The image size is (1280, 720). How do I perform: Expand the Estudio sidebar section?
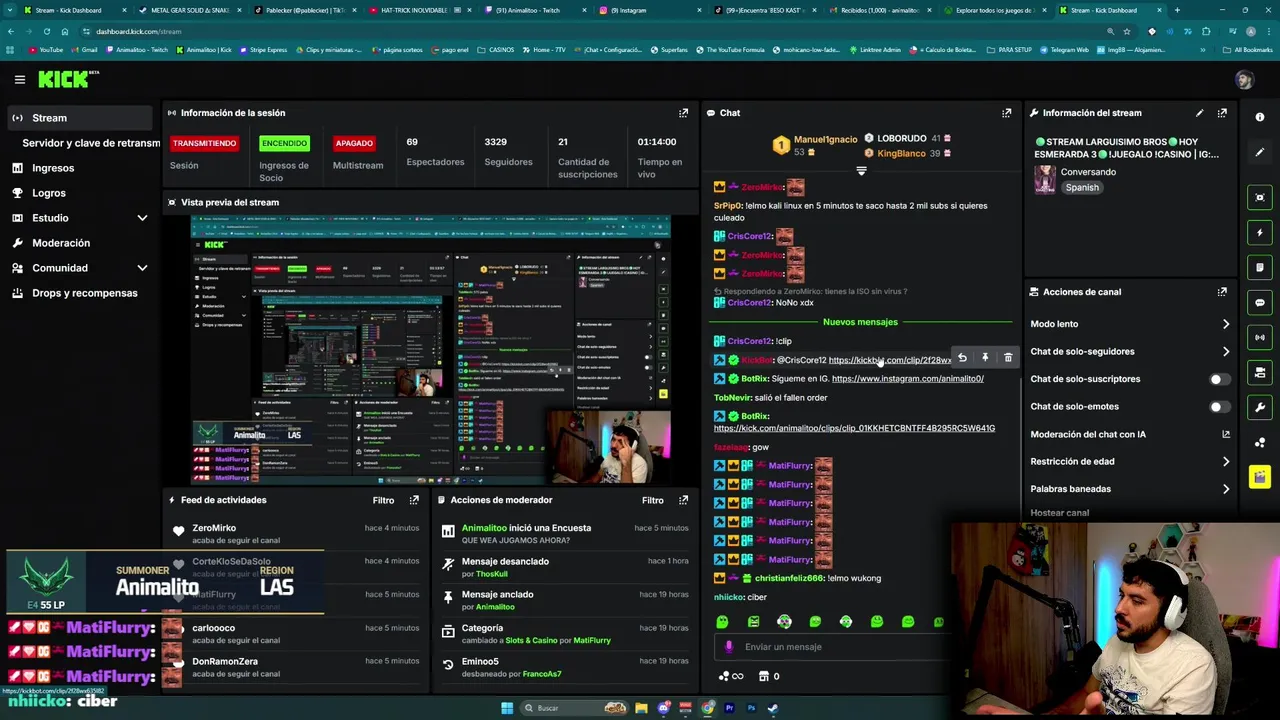pos(142,218)
